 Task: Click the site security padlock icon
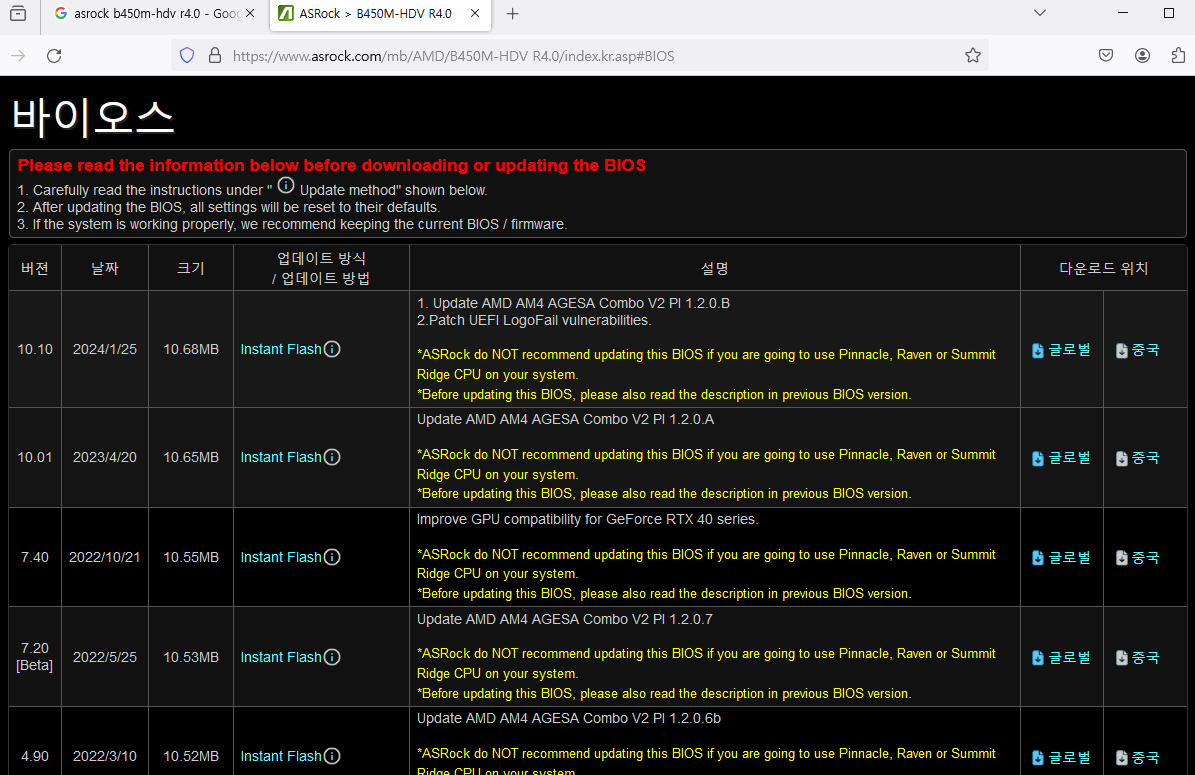[x=215, y=56]
